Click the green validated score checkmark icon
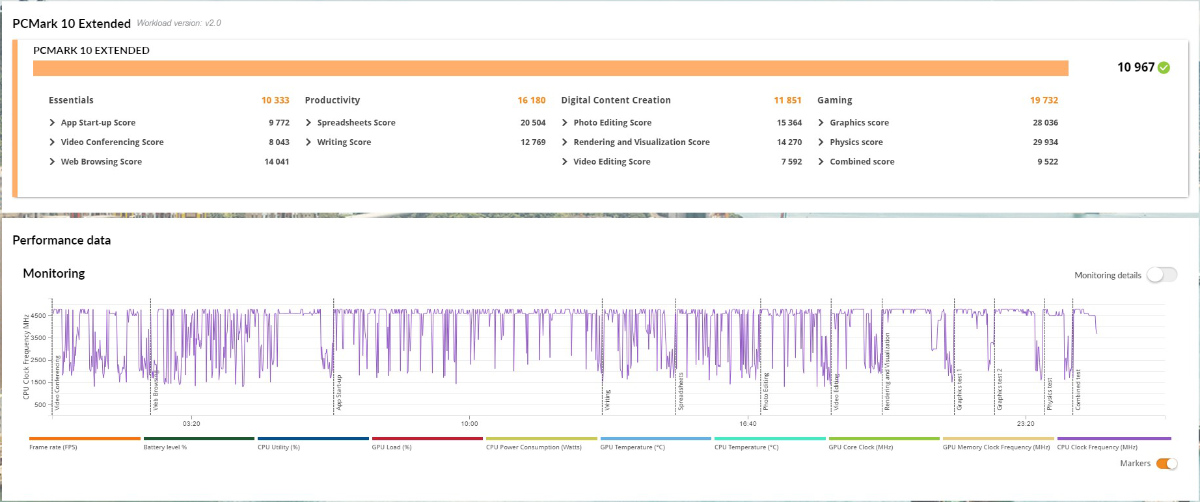The width and height of the screenshot is (1200, 502). click(1163, 68)
